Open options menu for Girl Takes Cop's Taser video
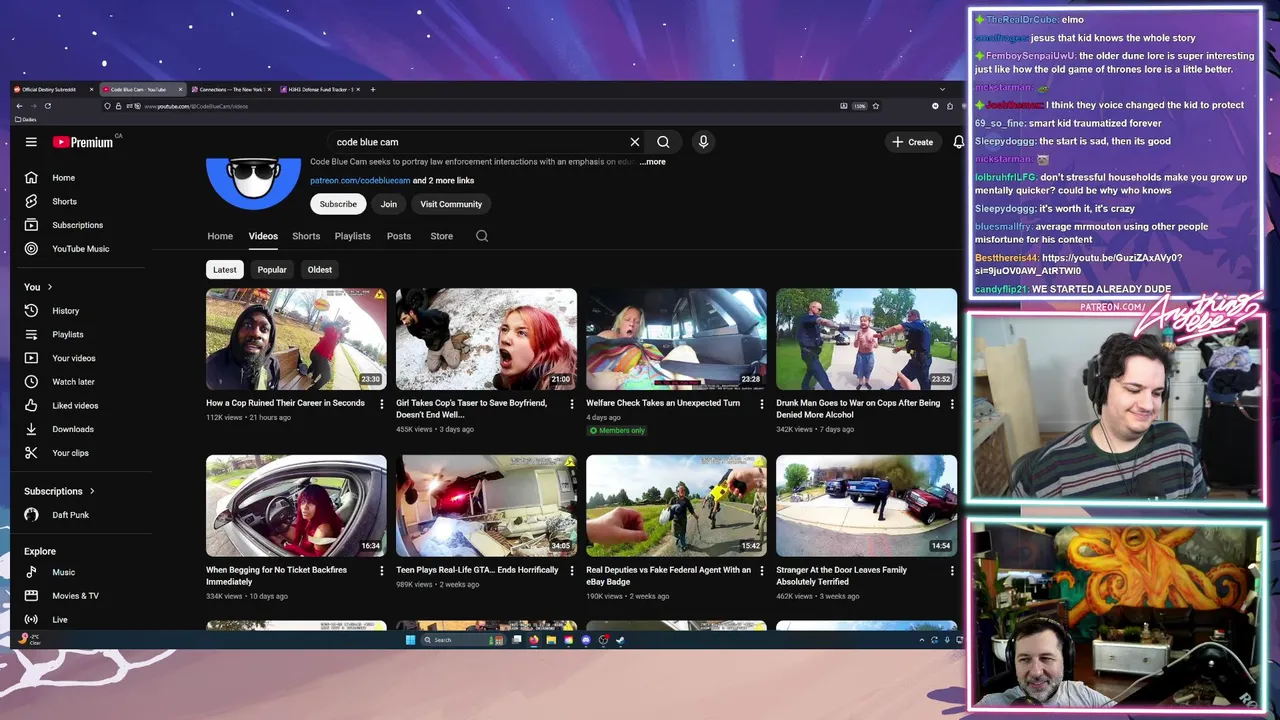Screen dimensions: 1280x720 coord(571,404)
